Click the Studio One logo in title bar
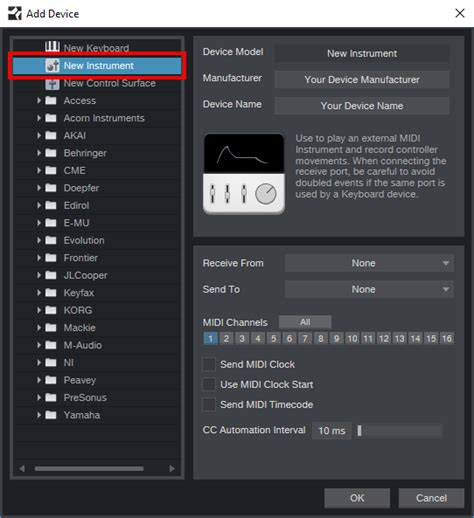474x518 pixels. point(15,14)
